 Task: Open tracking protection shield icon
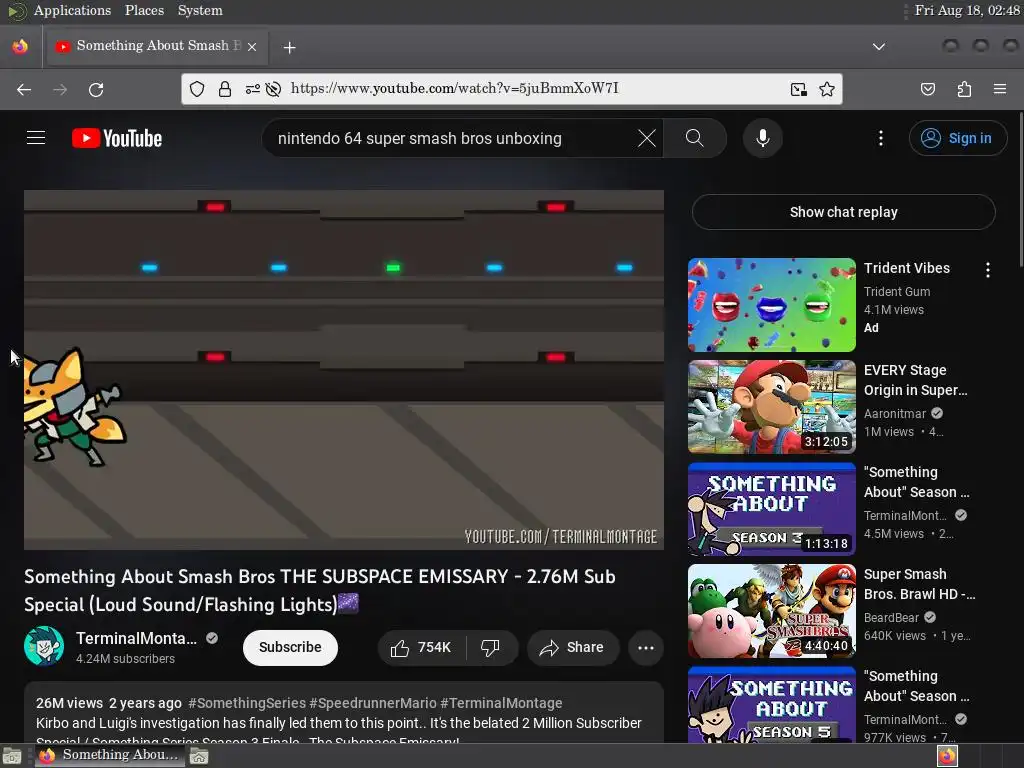[197, 89]
